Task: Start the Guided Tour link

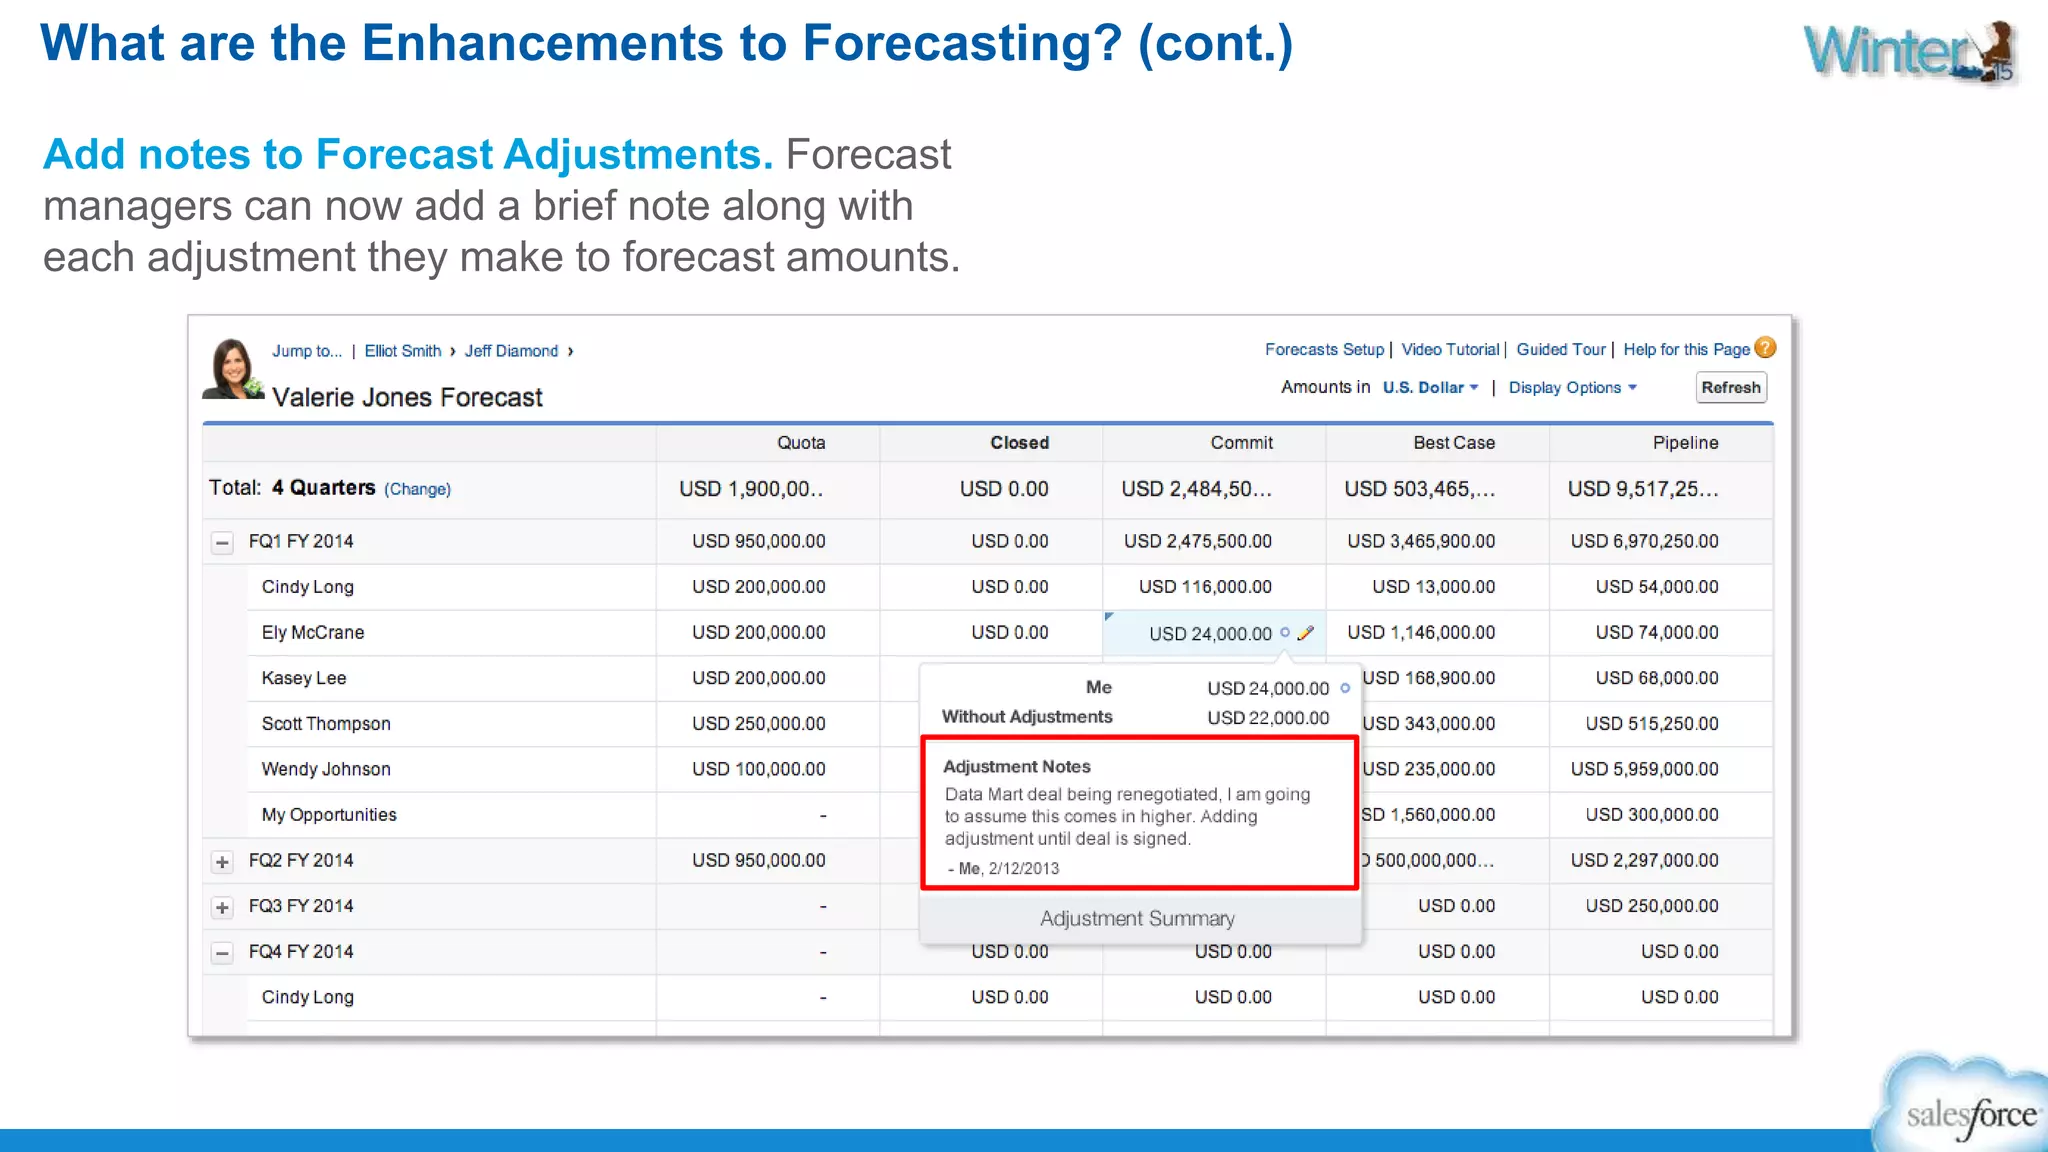Action: (x=1561, y=349)
